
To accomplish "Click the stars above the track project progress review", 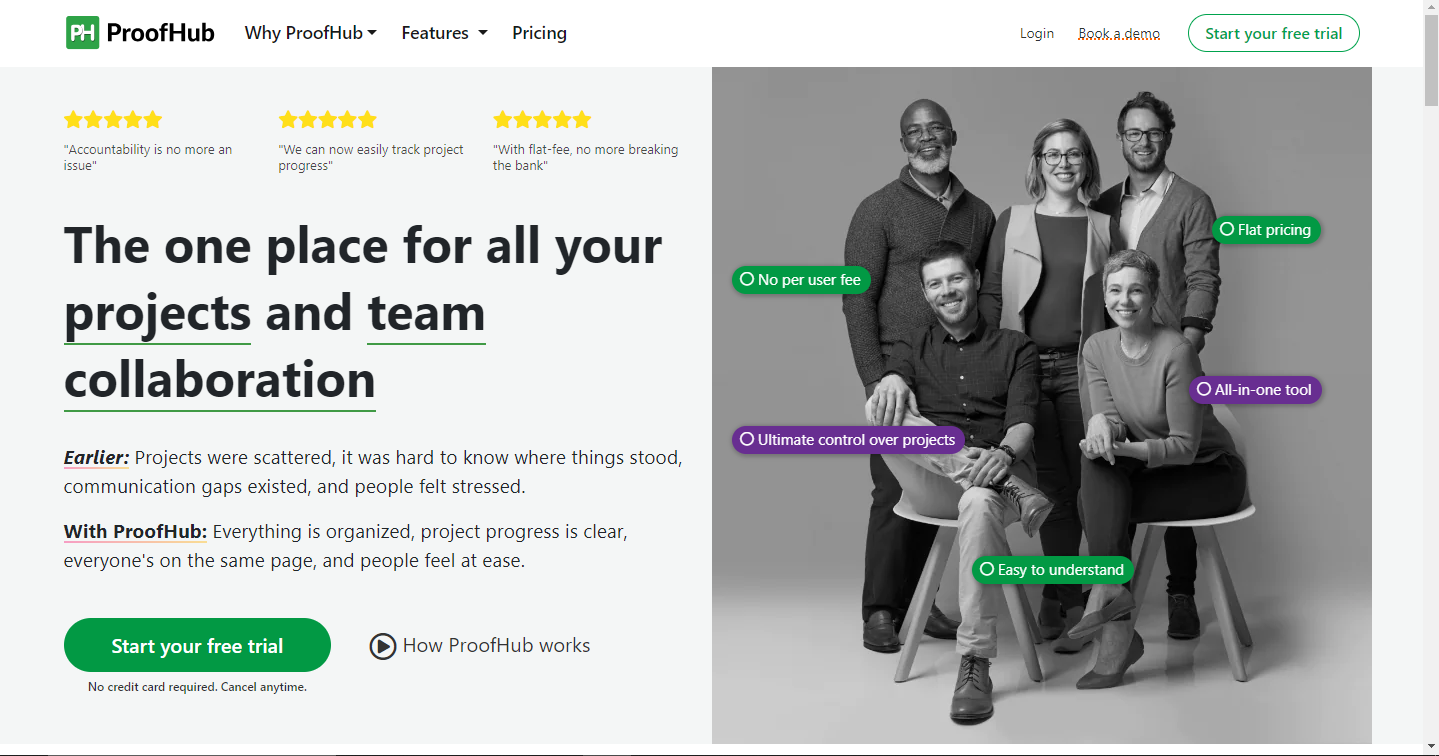I will point(328,120).
